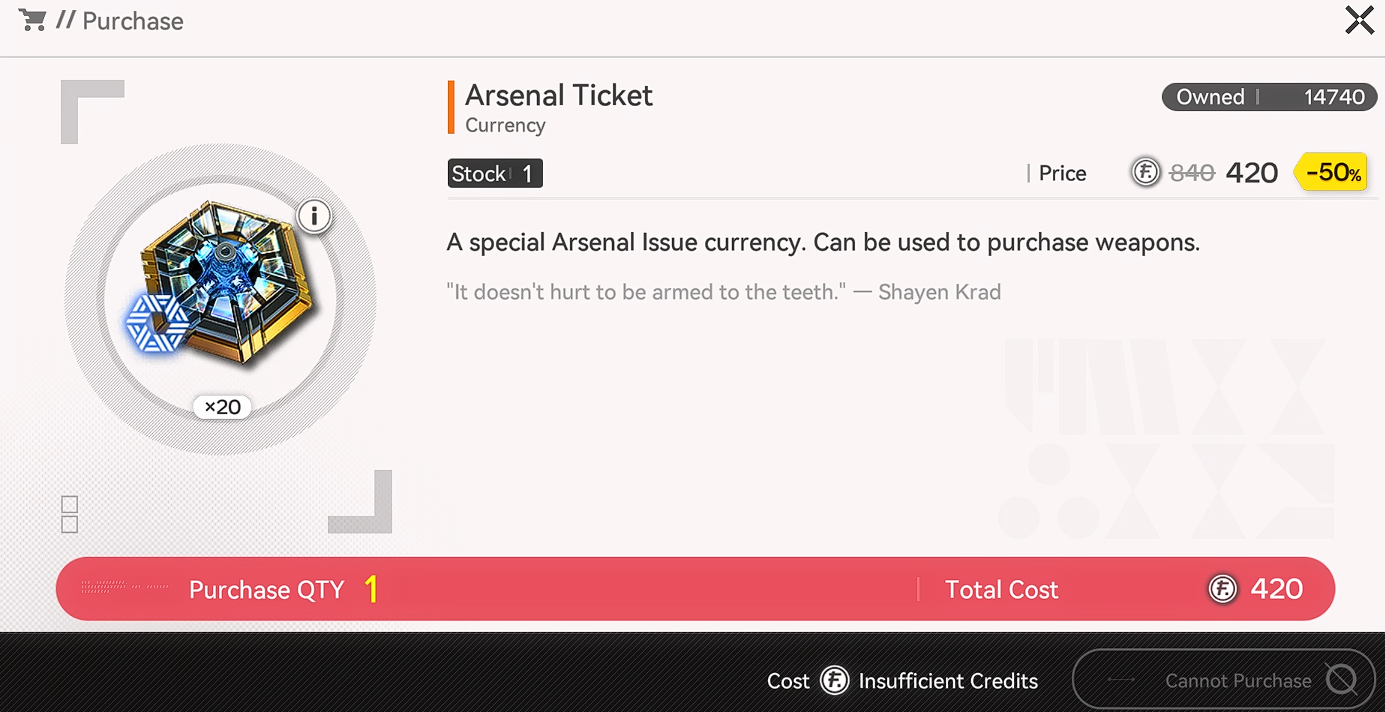Click the Insufficient Credits text
The height and width of the screenshot is (712, 1385).
click(x=948, y=681)
